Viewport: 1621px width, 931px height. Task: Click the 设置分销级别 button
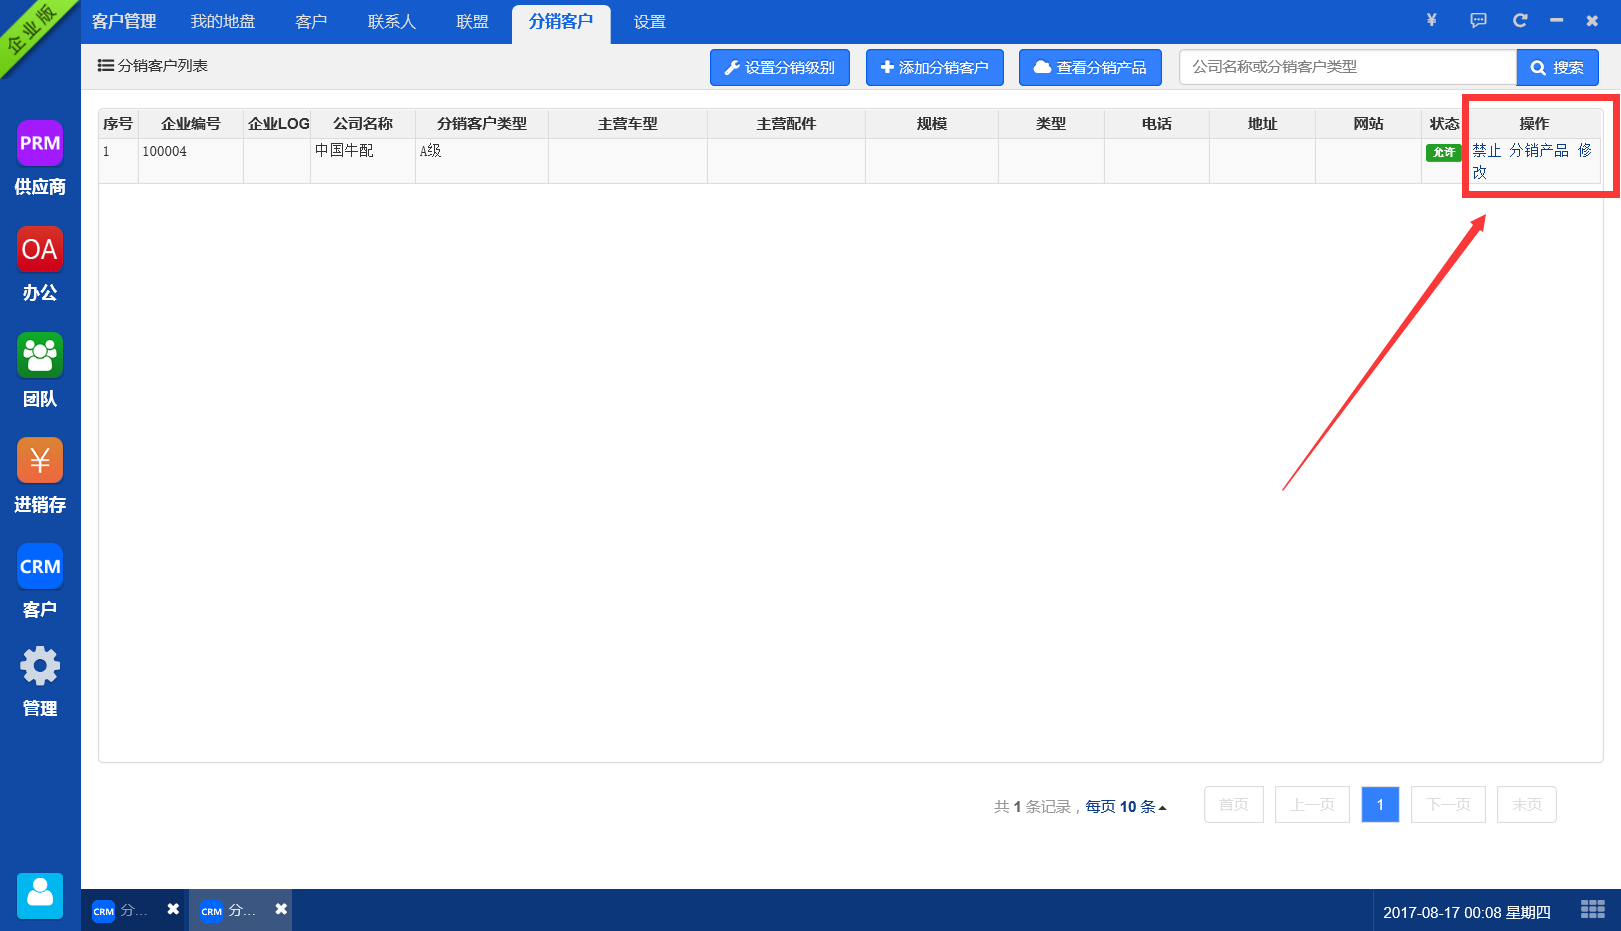[780, 67]
